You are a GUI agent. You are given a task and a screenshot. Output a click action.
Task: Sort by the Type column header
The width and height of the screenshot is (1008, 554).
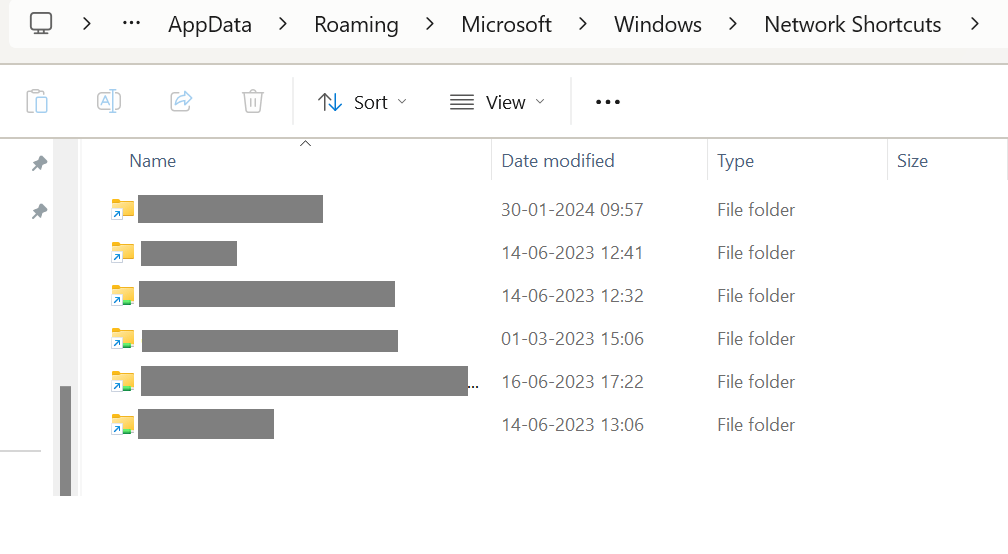(735, 161)
